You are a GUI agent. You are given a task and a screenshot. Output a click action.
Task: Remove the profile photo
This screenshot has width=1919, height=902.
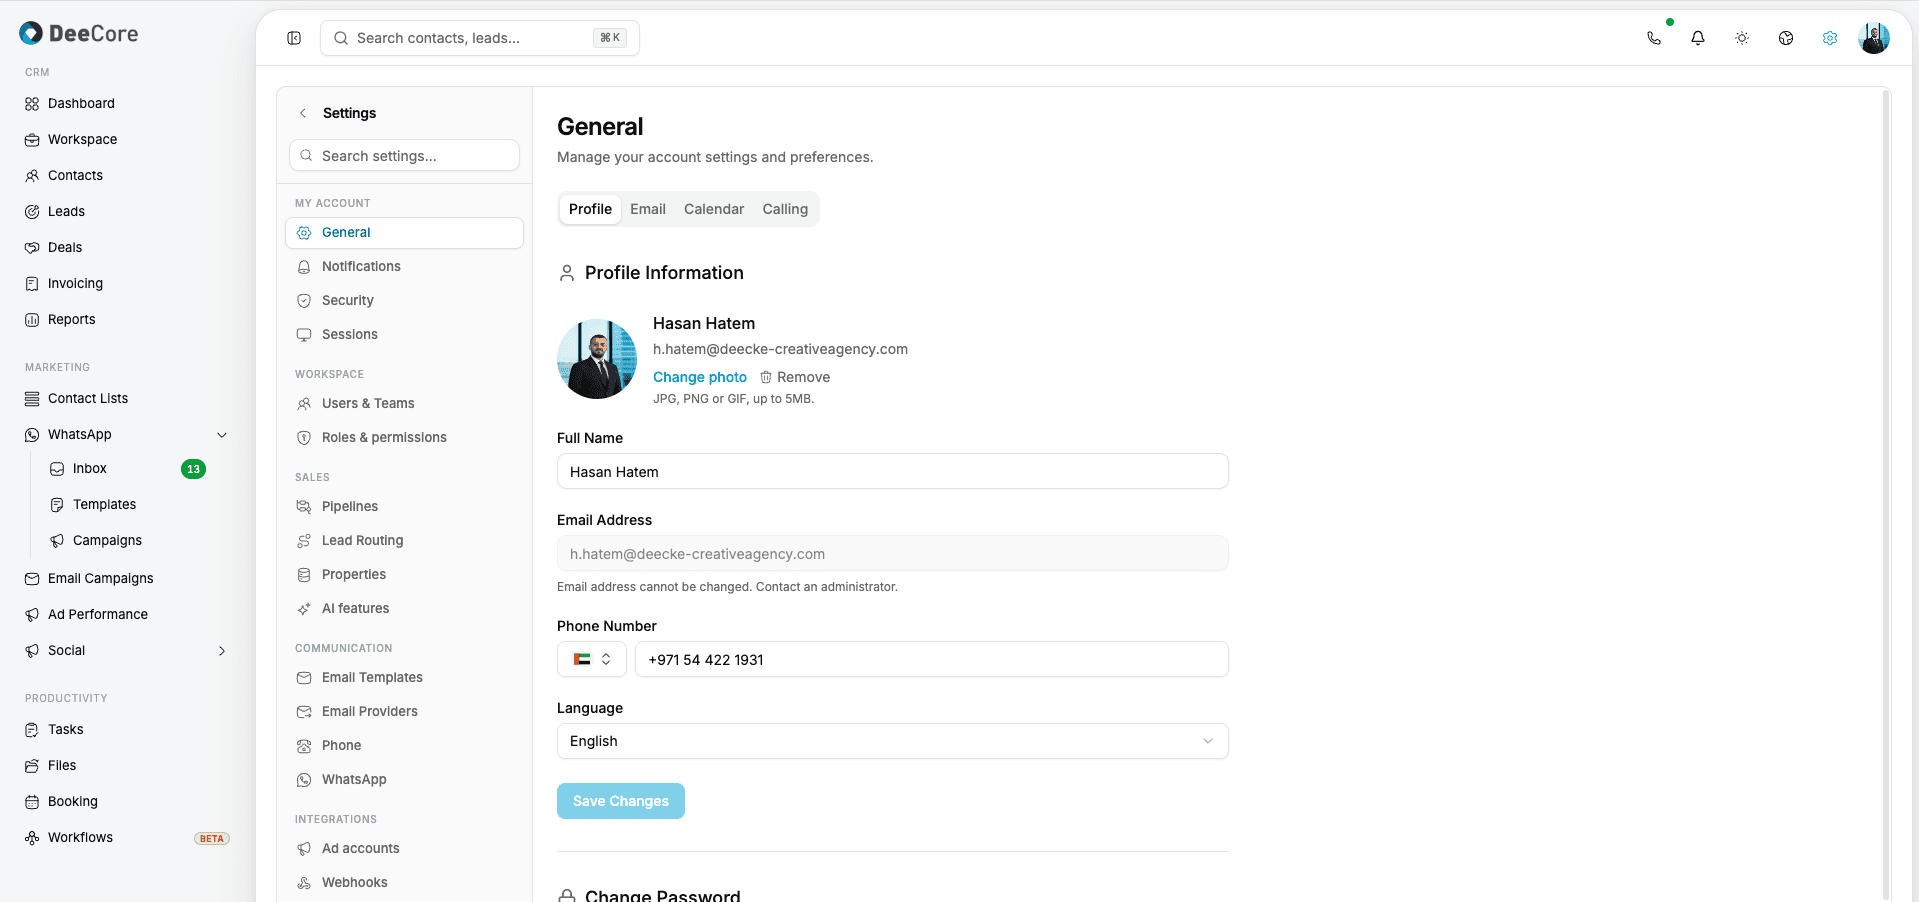[x=795, y=377]
